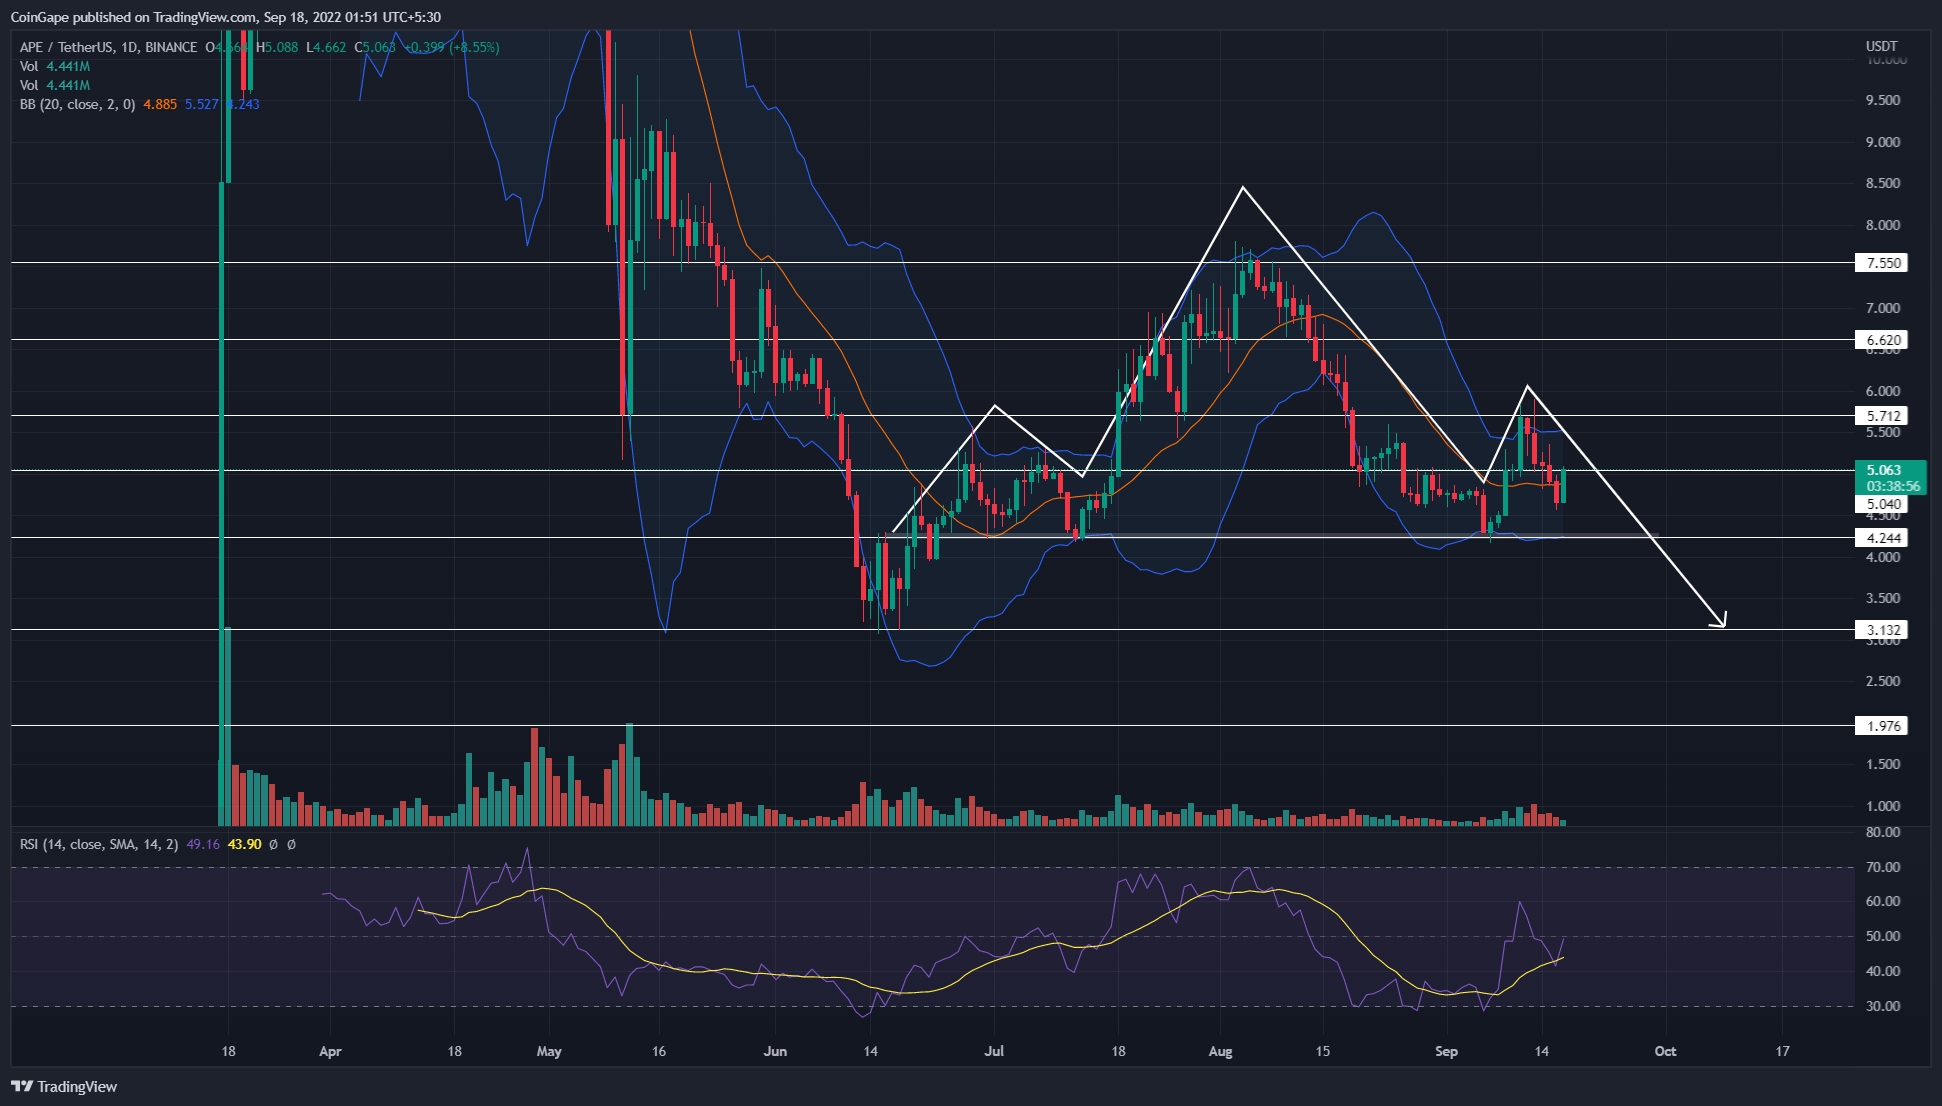Image resolution: width=1942 pixels, height=1106 pixels.
Task: Click the 80.00 RSI axis tick
Action: point(1883,832)
